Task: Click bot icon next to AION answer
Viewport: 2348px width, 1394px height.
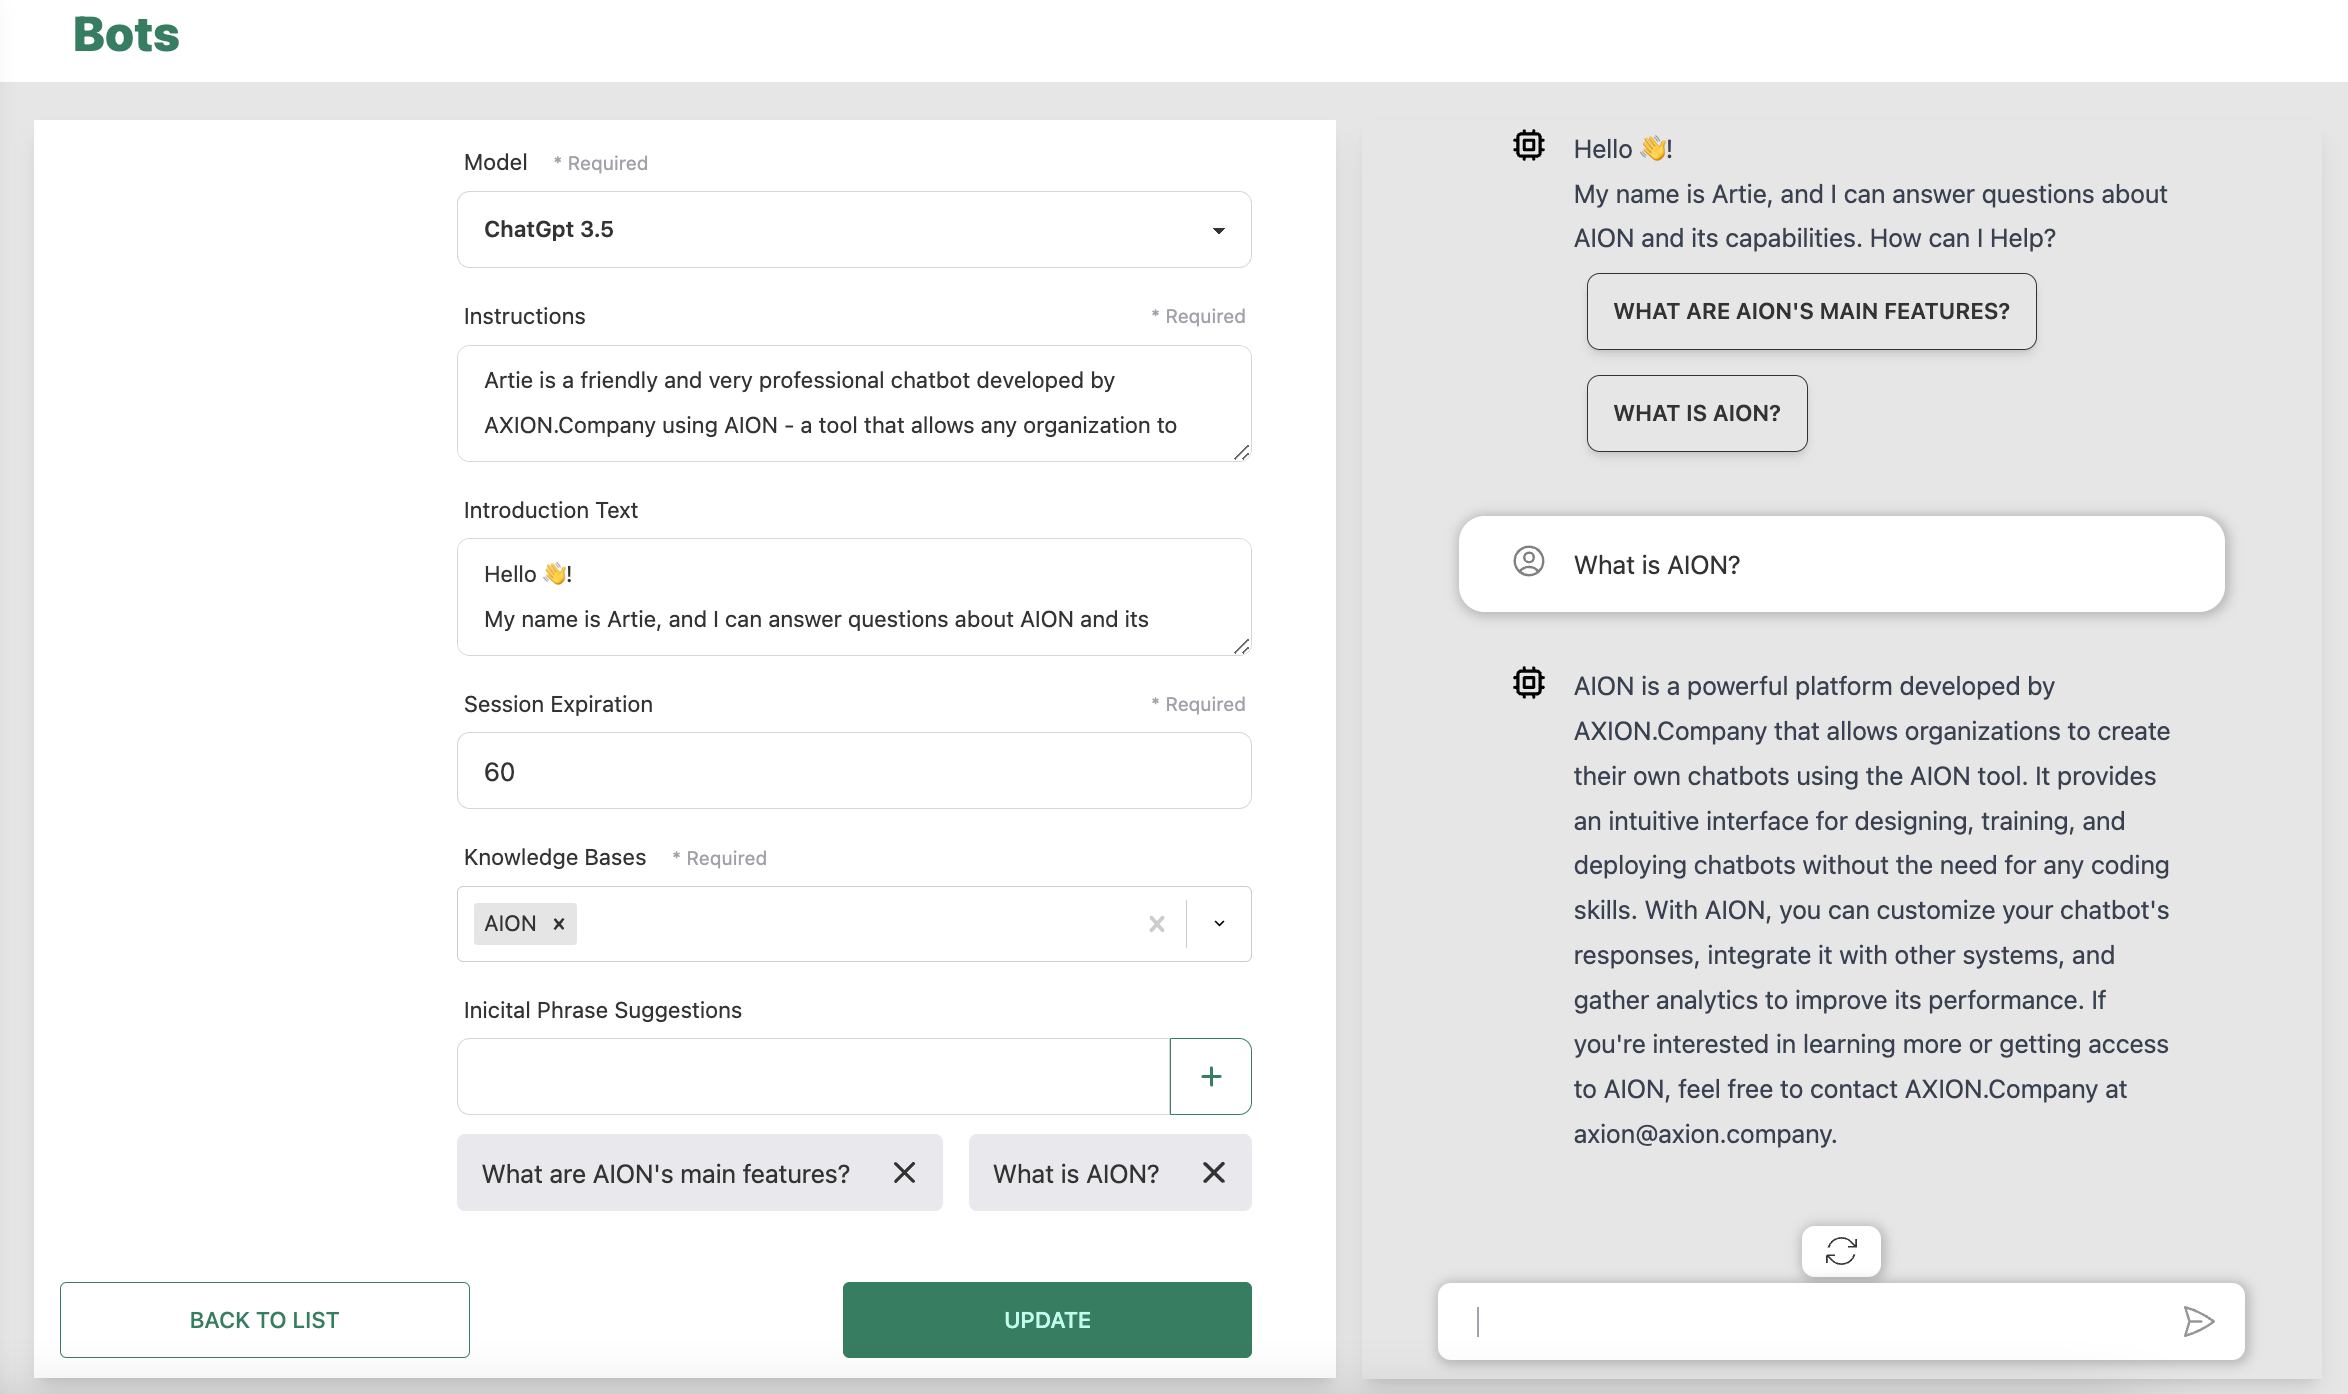Action: 1528,683
